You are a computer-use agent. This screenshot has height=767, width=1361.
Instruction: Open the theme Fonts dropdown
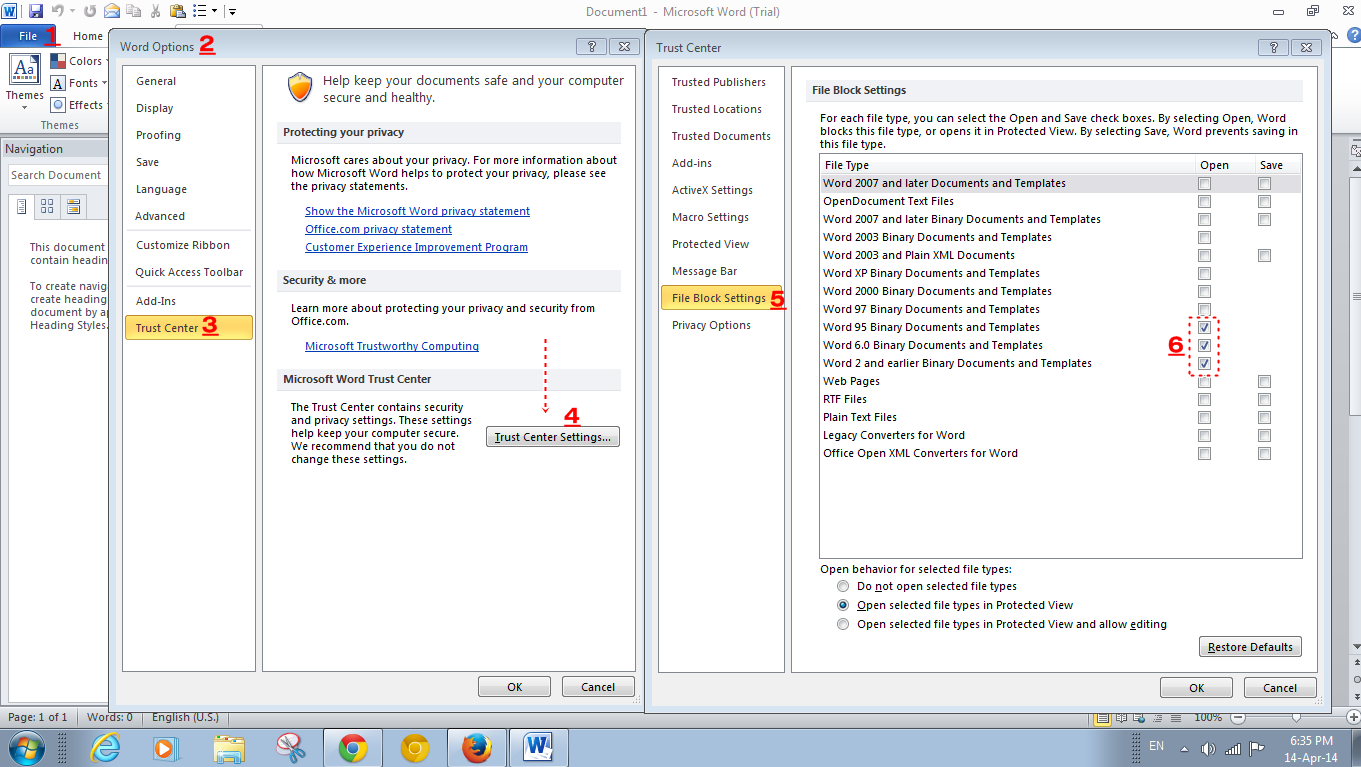coord(104,83)
